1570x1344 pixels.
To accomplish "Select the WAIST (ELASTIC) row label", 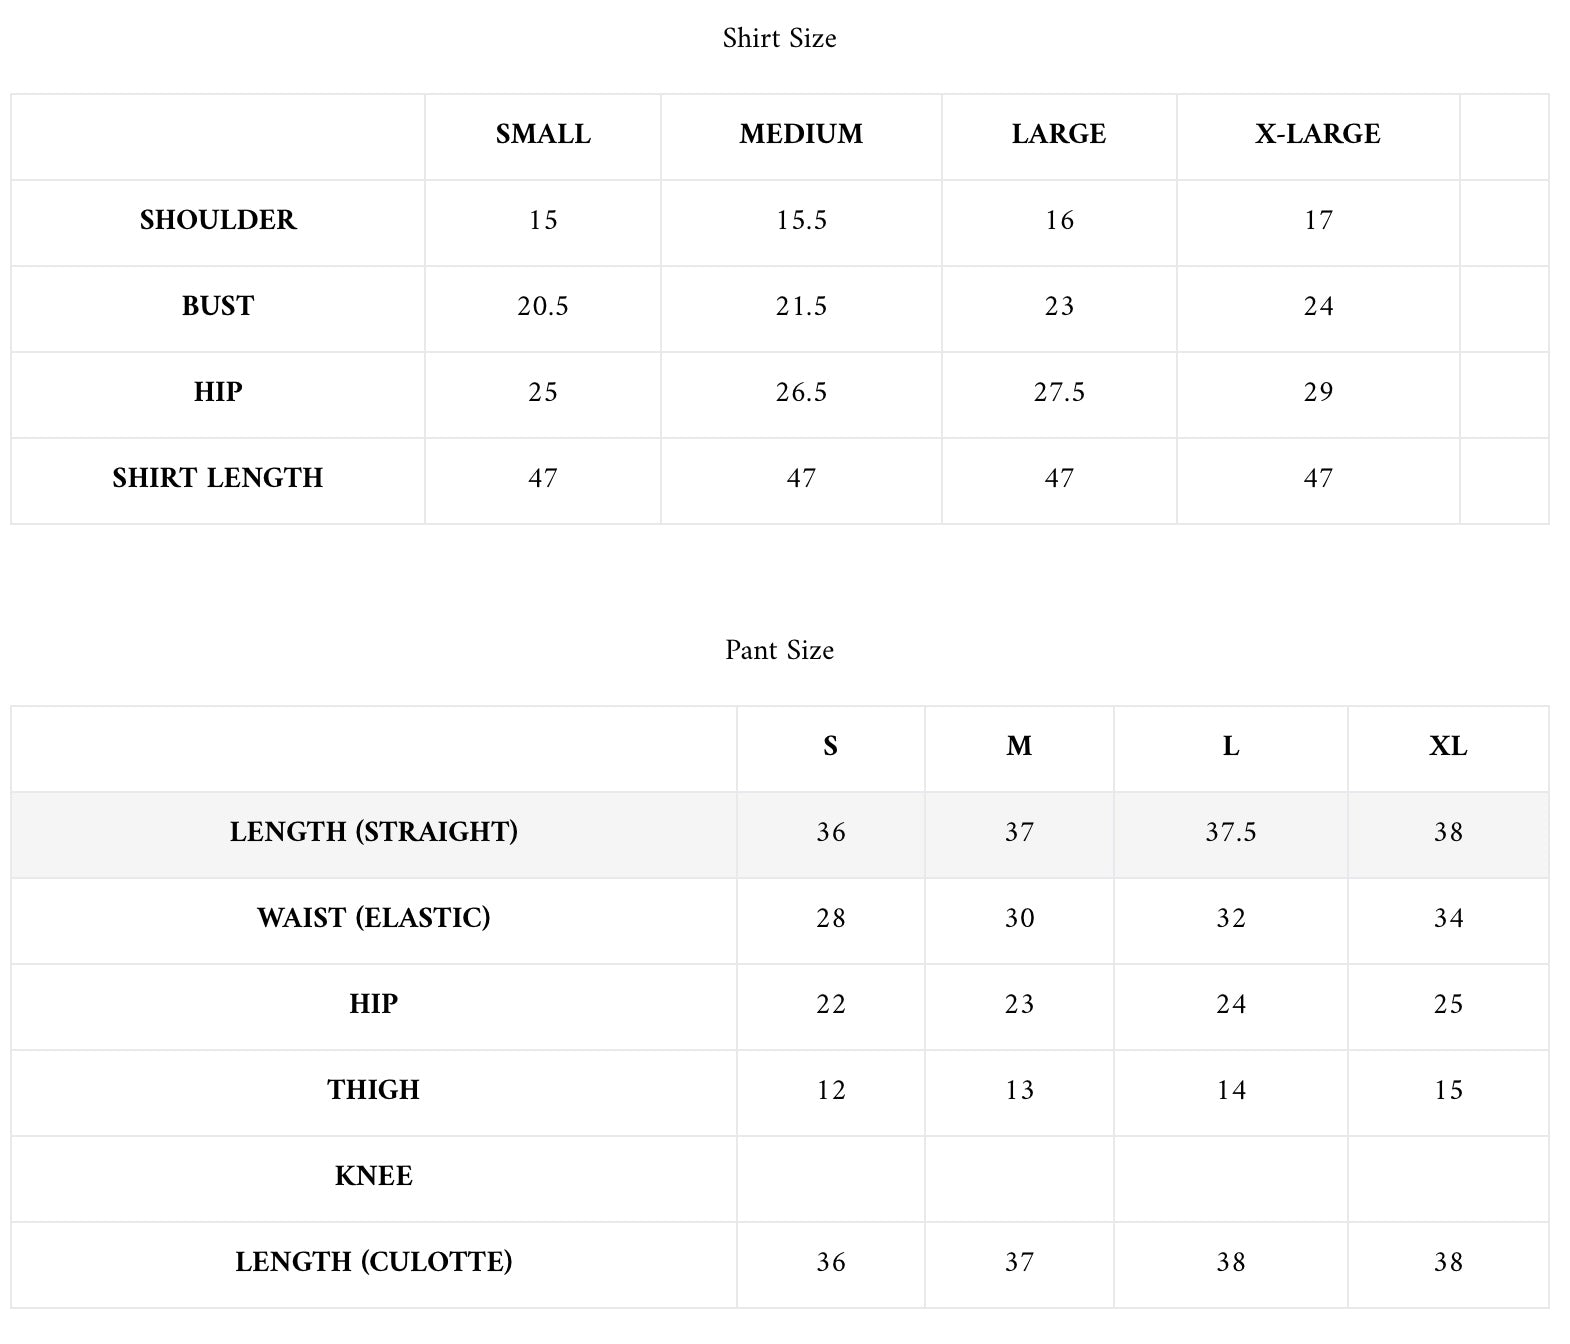I will tap(374, 918).
